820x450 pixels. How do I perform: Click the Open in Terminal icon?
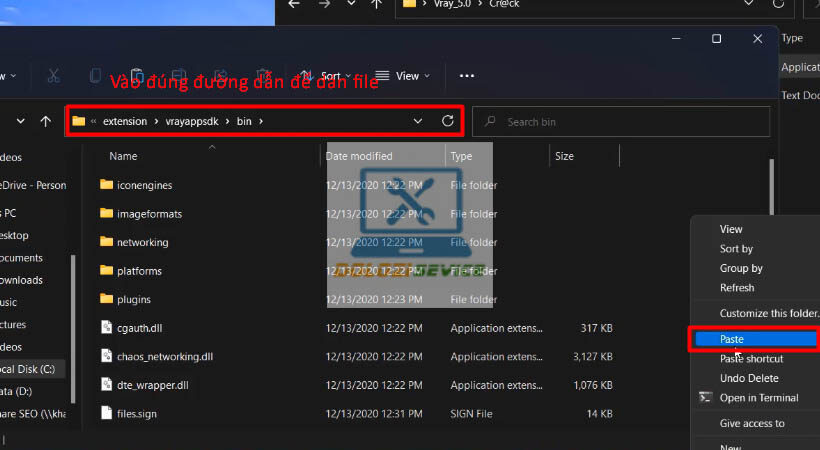click(704, 398)
